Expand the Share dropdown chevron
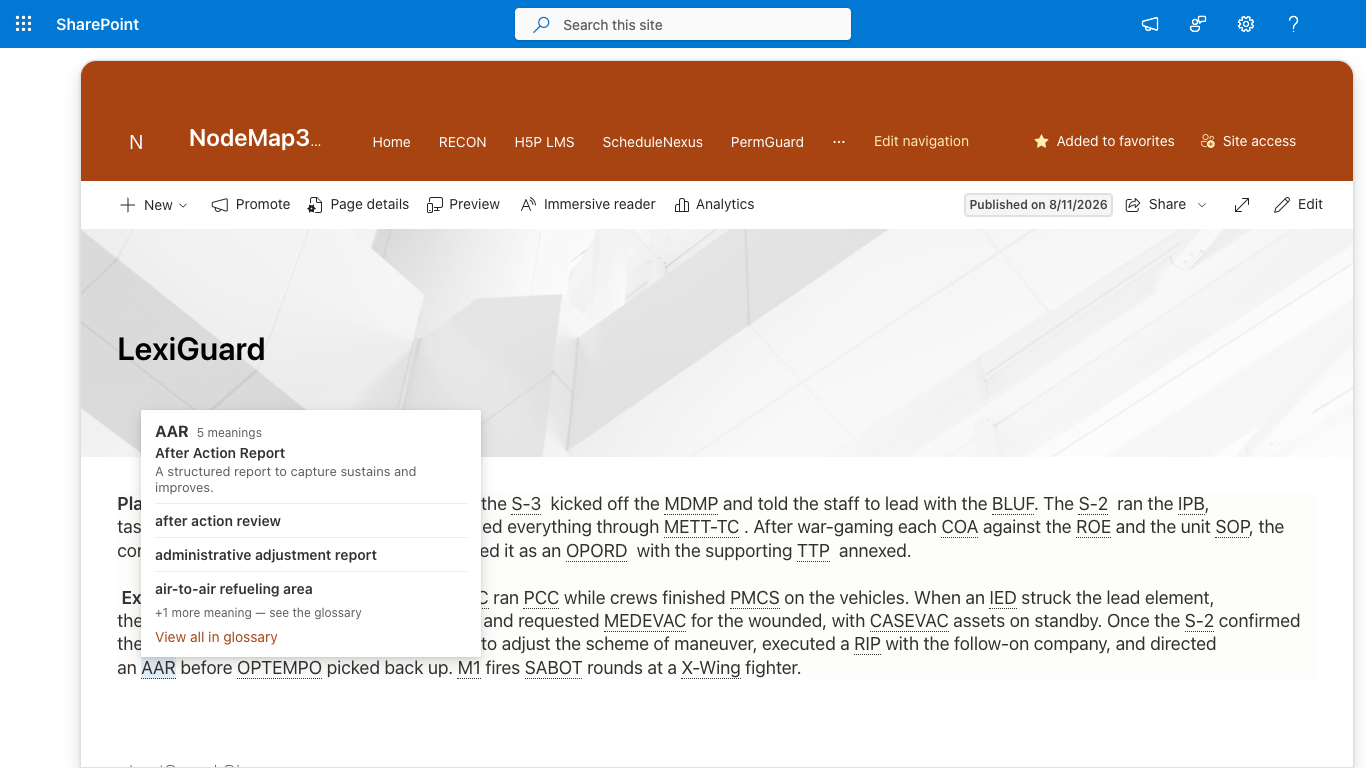1366x768 pixels. (x=1202, y=205)
